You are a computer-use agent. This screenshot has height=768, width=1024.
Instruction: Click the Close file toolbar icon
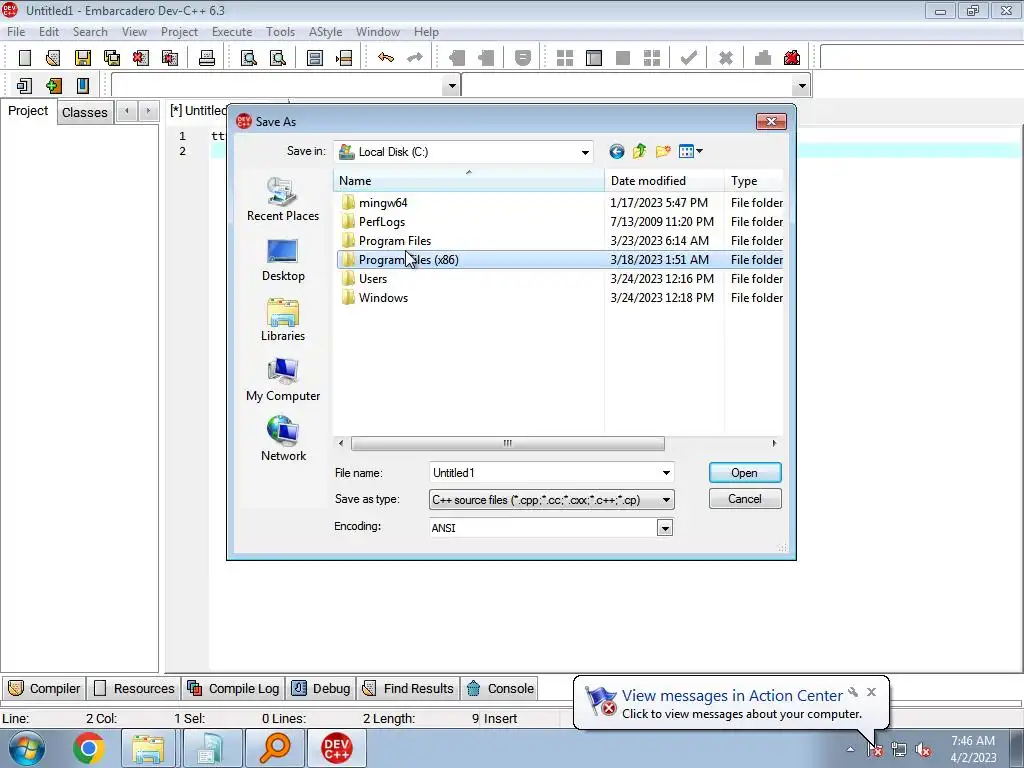point(140,58)
